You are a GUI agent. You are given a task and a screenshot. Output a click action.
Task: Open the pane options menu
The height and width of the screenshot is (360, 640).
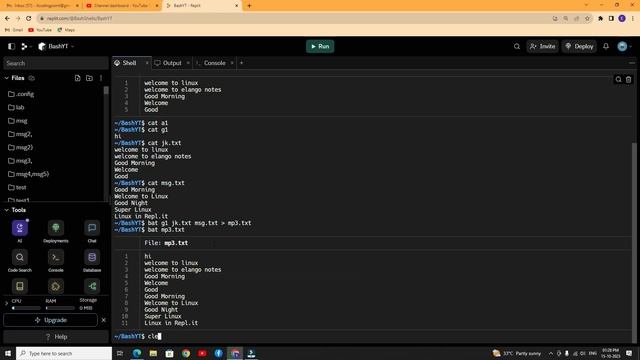pos(632,63)
